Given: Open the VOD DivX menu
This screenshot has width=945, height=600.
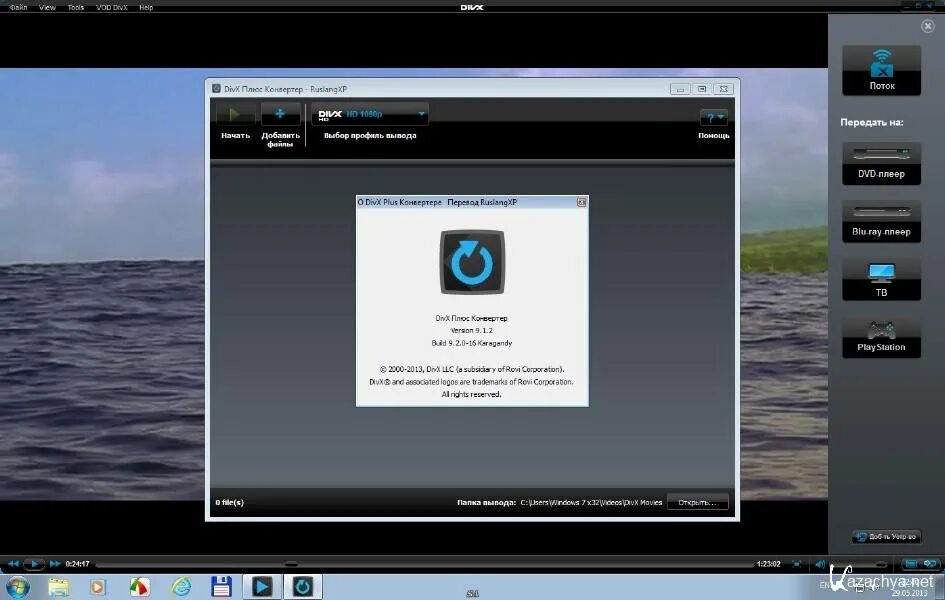Looking at the screenshot, I should coord(111,7).
